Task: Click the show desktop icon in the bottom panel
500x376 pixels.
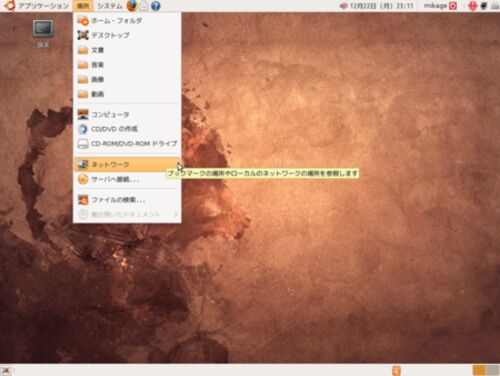Action: (x=6, y=370)
